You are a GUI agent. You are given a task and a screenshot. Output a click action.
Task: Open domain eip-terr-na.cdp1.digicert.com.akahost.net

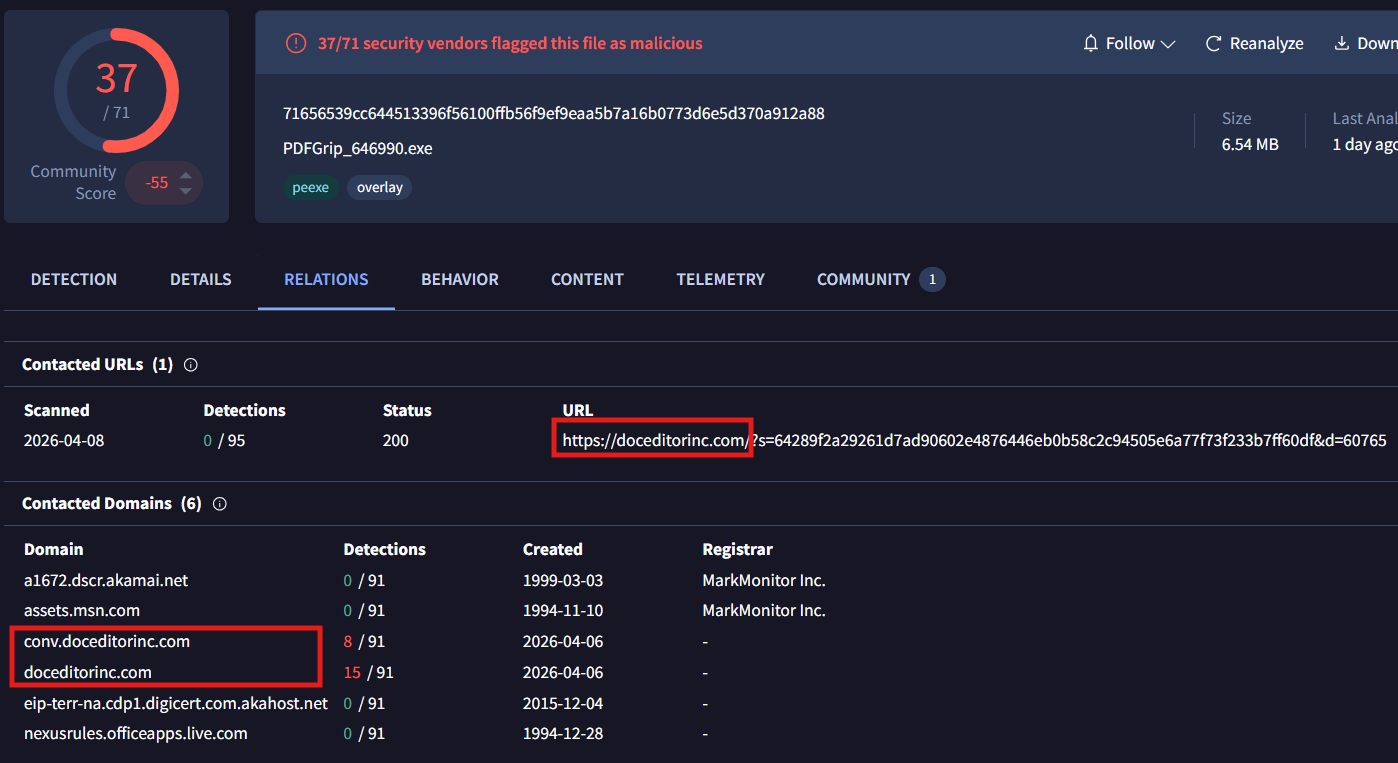176,704
